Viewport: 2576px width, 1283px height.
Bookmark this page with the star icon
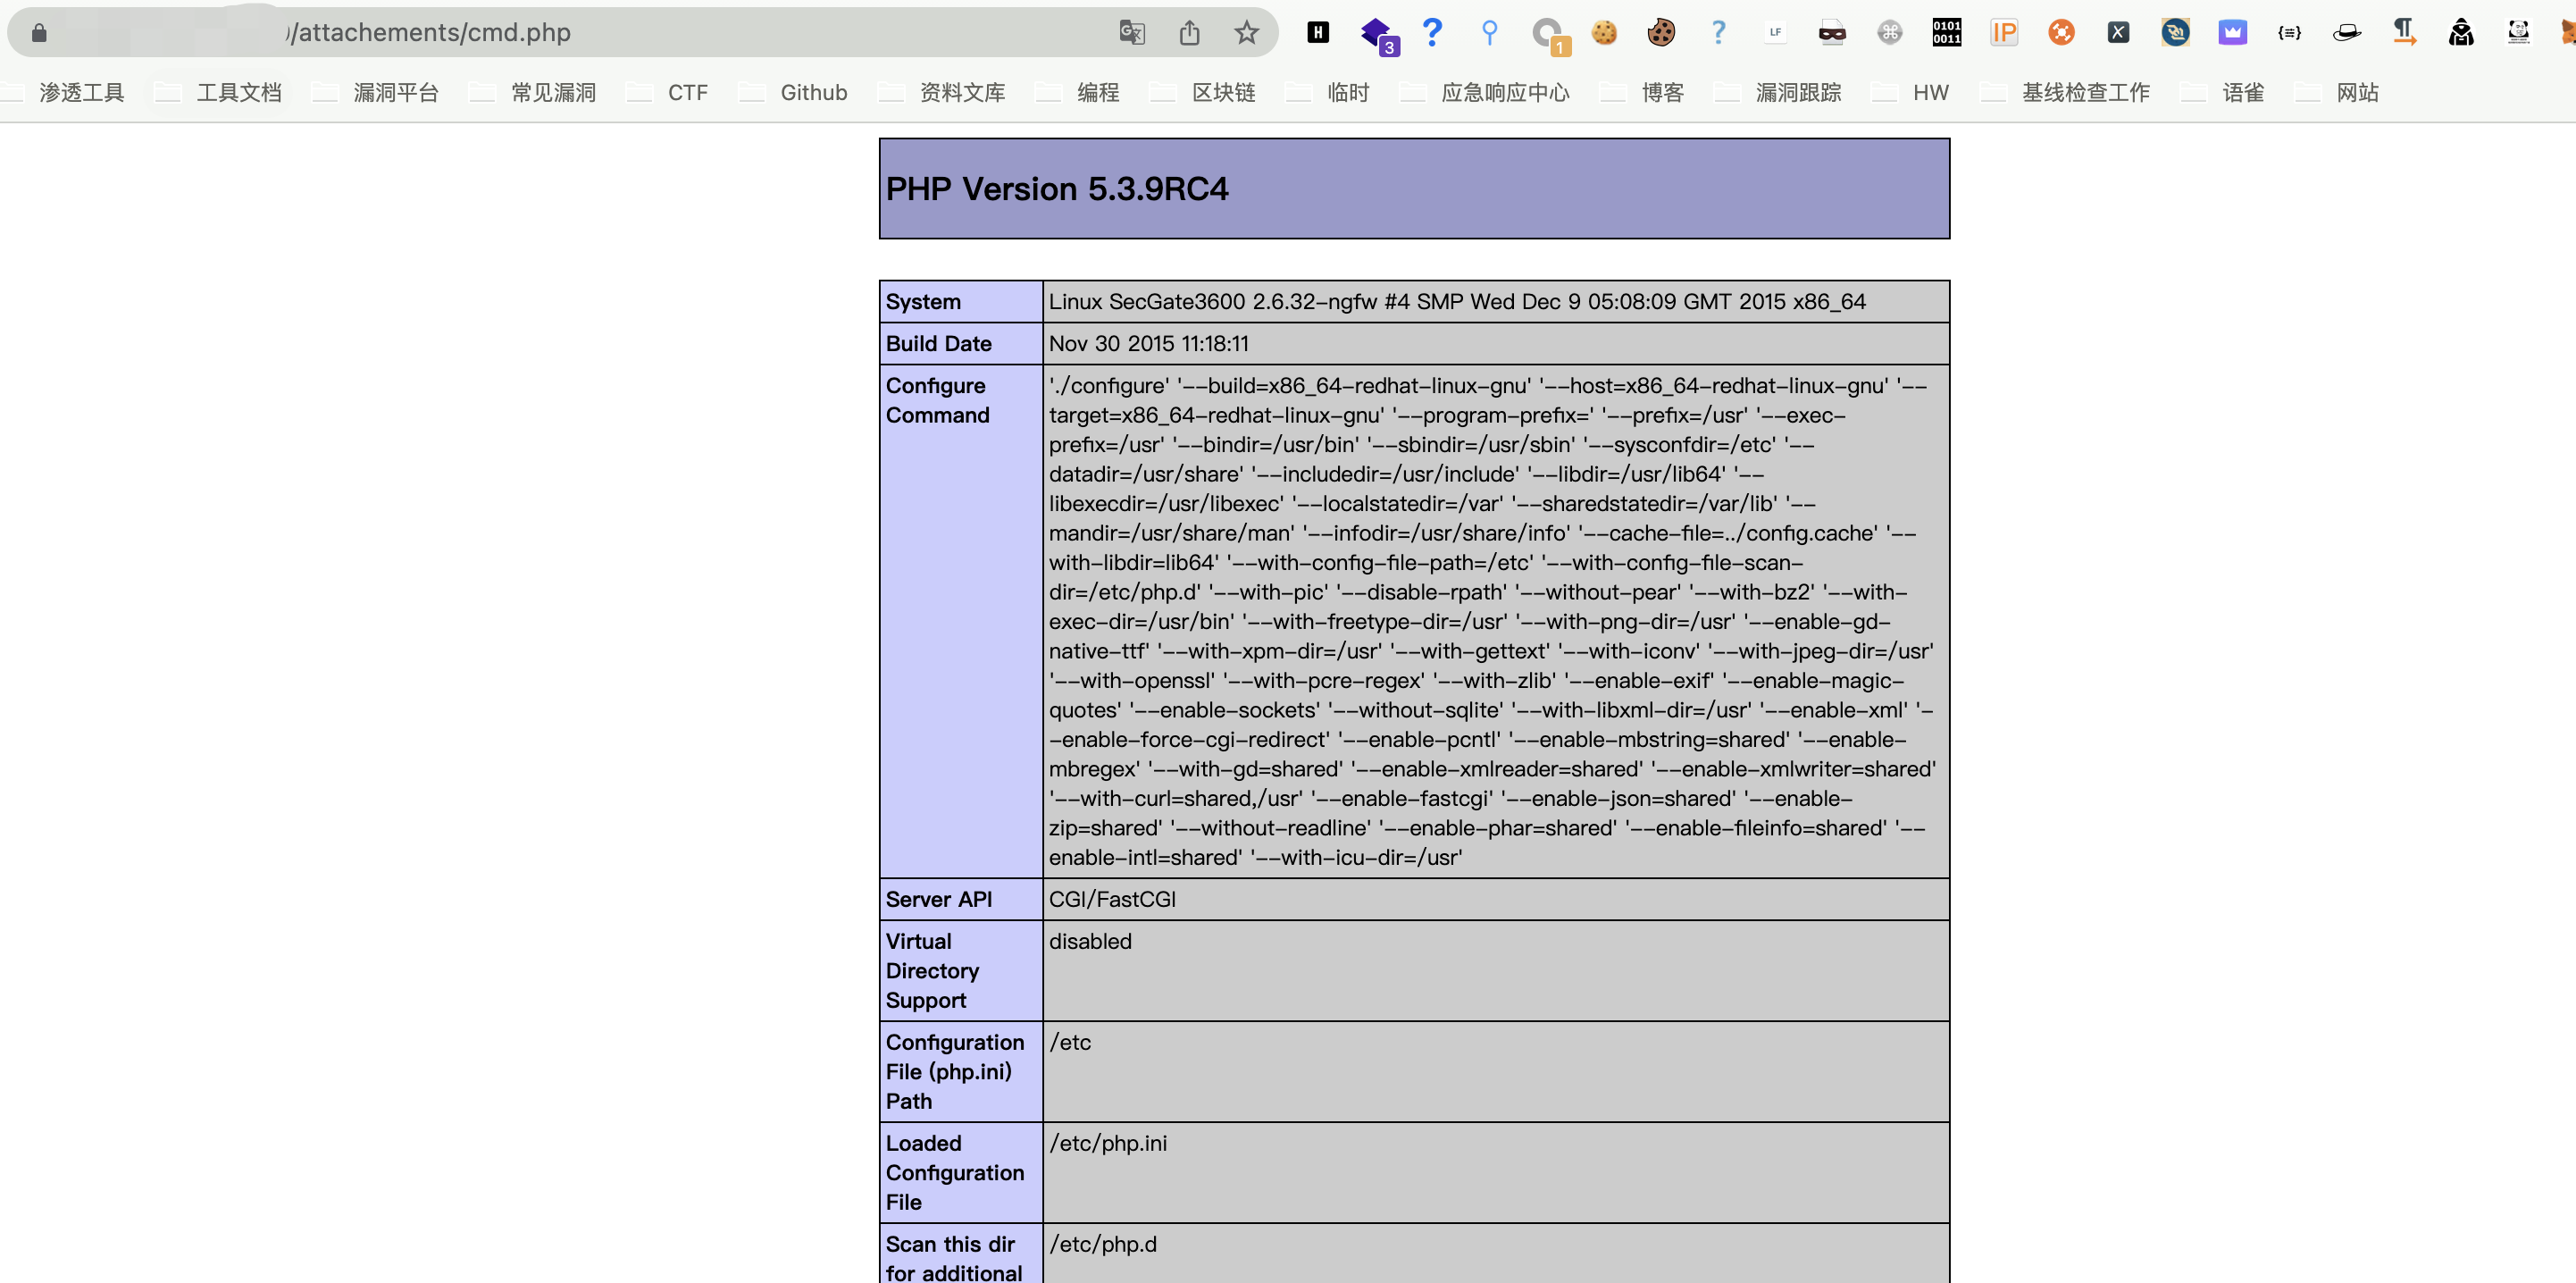coord(1246,33)
